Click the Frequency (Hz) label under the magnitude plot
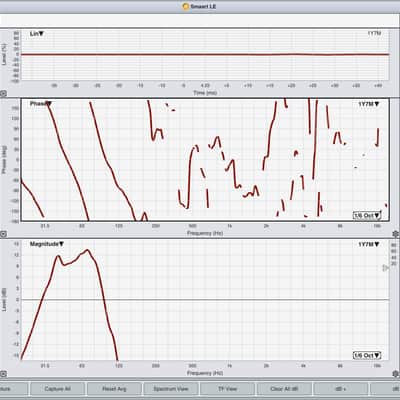The width and height of the screenshot is (400, 400). [205, 373]
